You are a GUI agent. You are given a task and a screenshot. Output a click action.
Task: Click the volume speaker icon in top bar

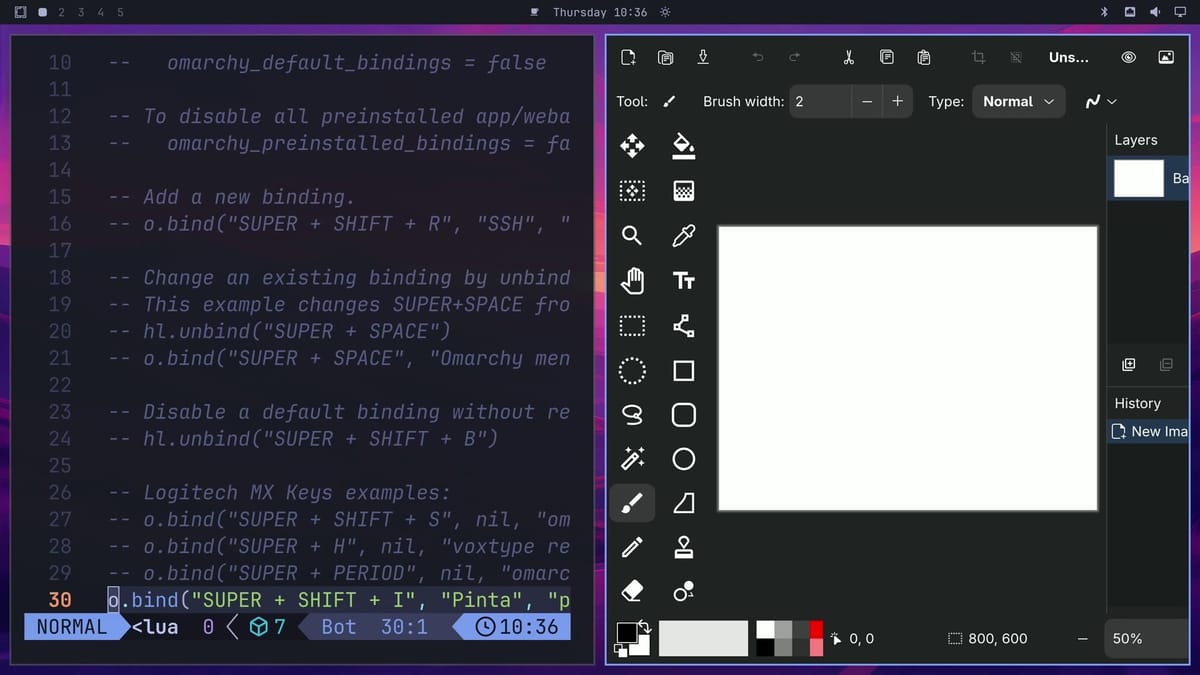pos(1155,12)
